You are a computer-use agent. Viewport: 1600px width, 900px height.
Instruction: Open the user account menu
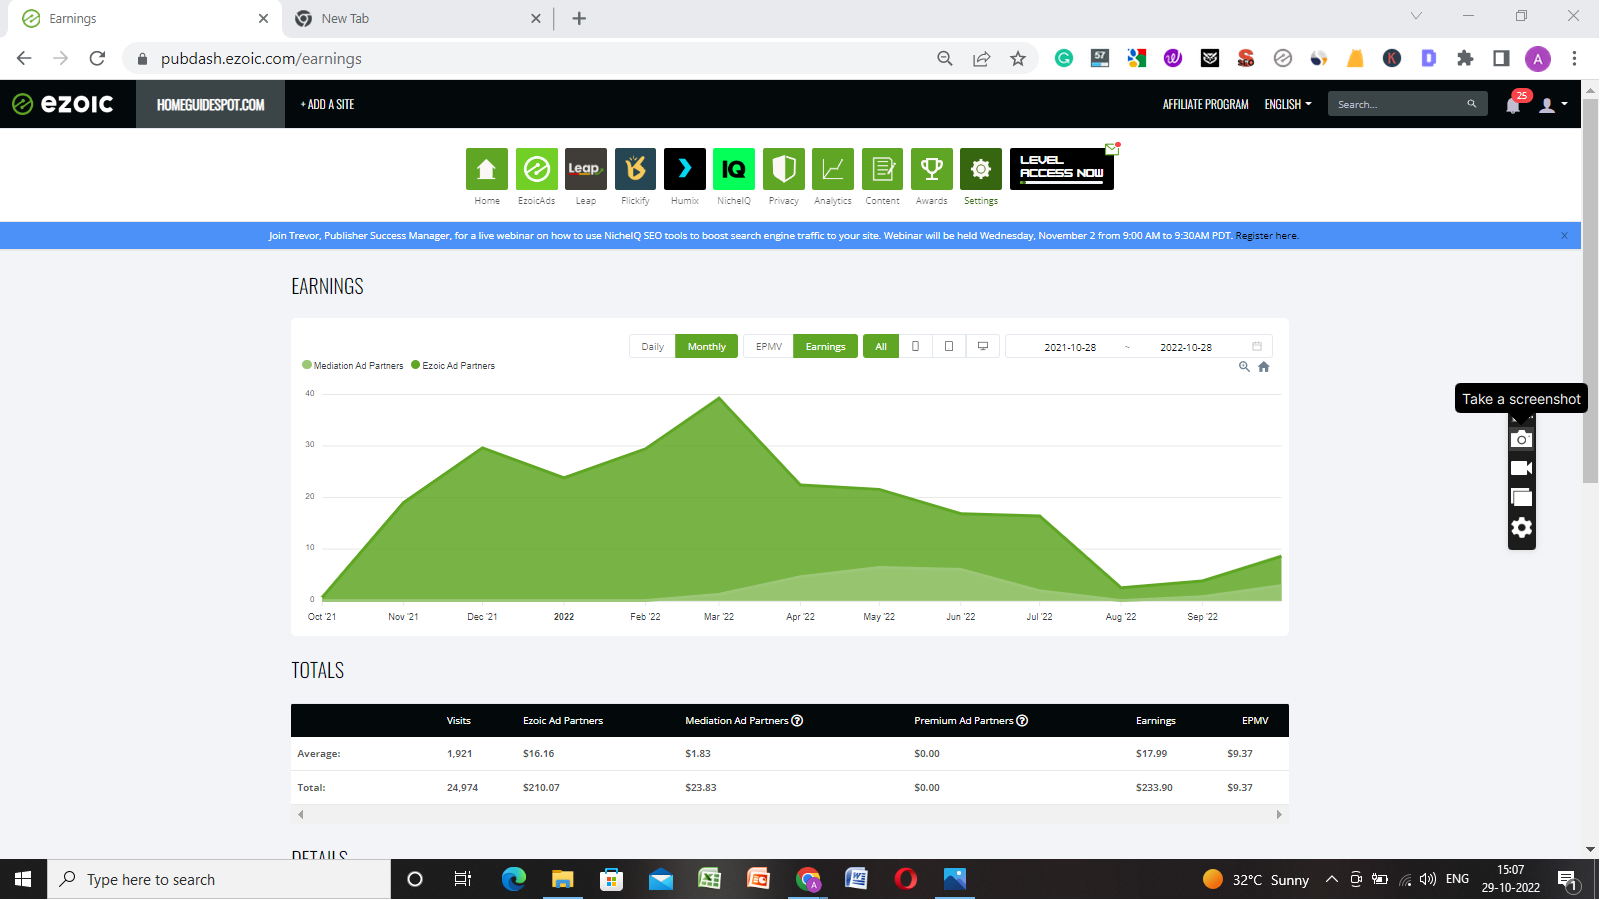tap(1553, 104)
